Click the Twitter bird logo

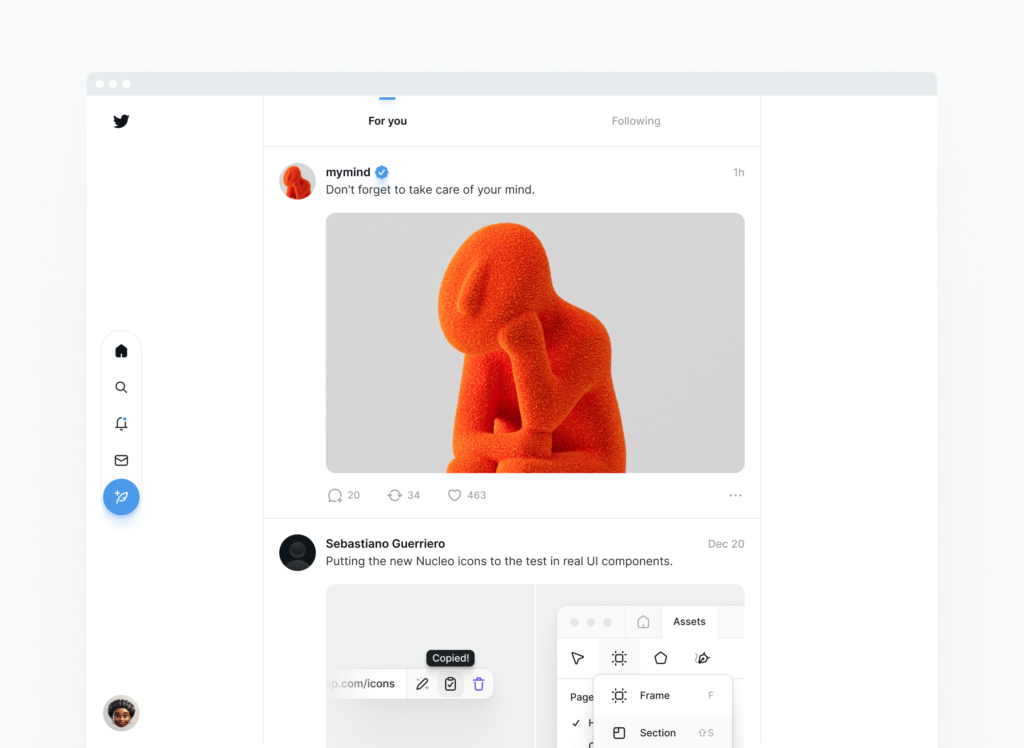pos(121,121)
